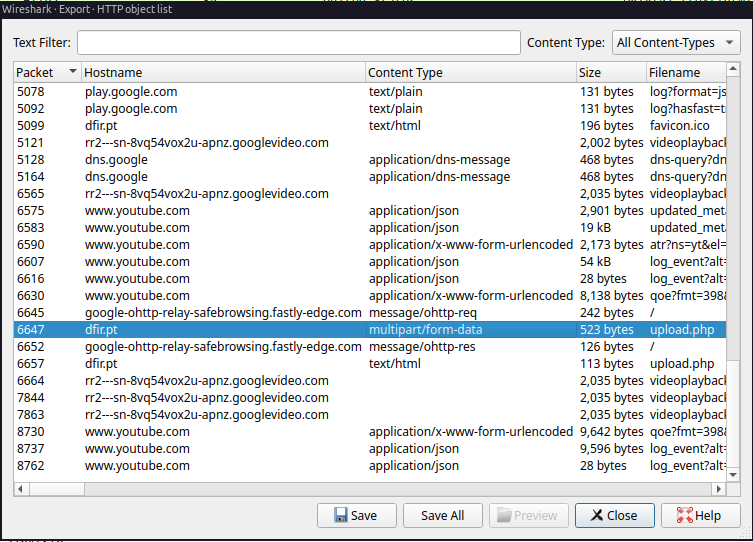
Task: Sort by the Size column header
Action: 611,72
